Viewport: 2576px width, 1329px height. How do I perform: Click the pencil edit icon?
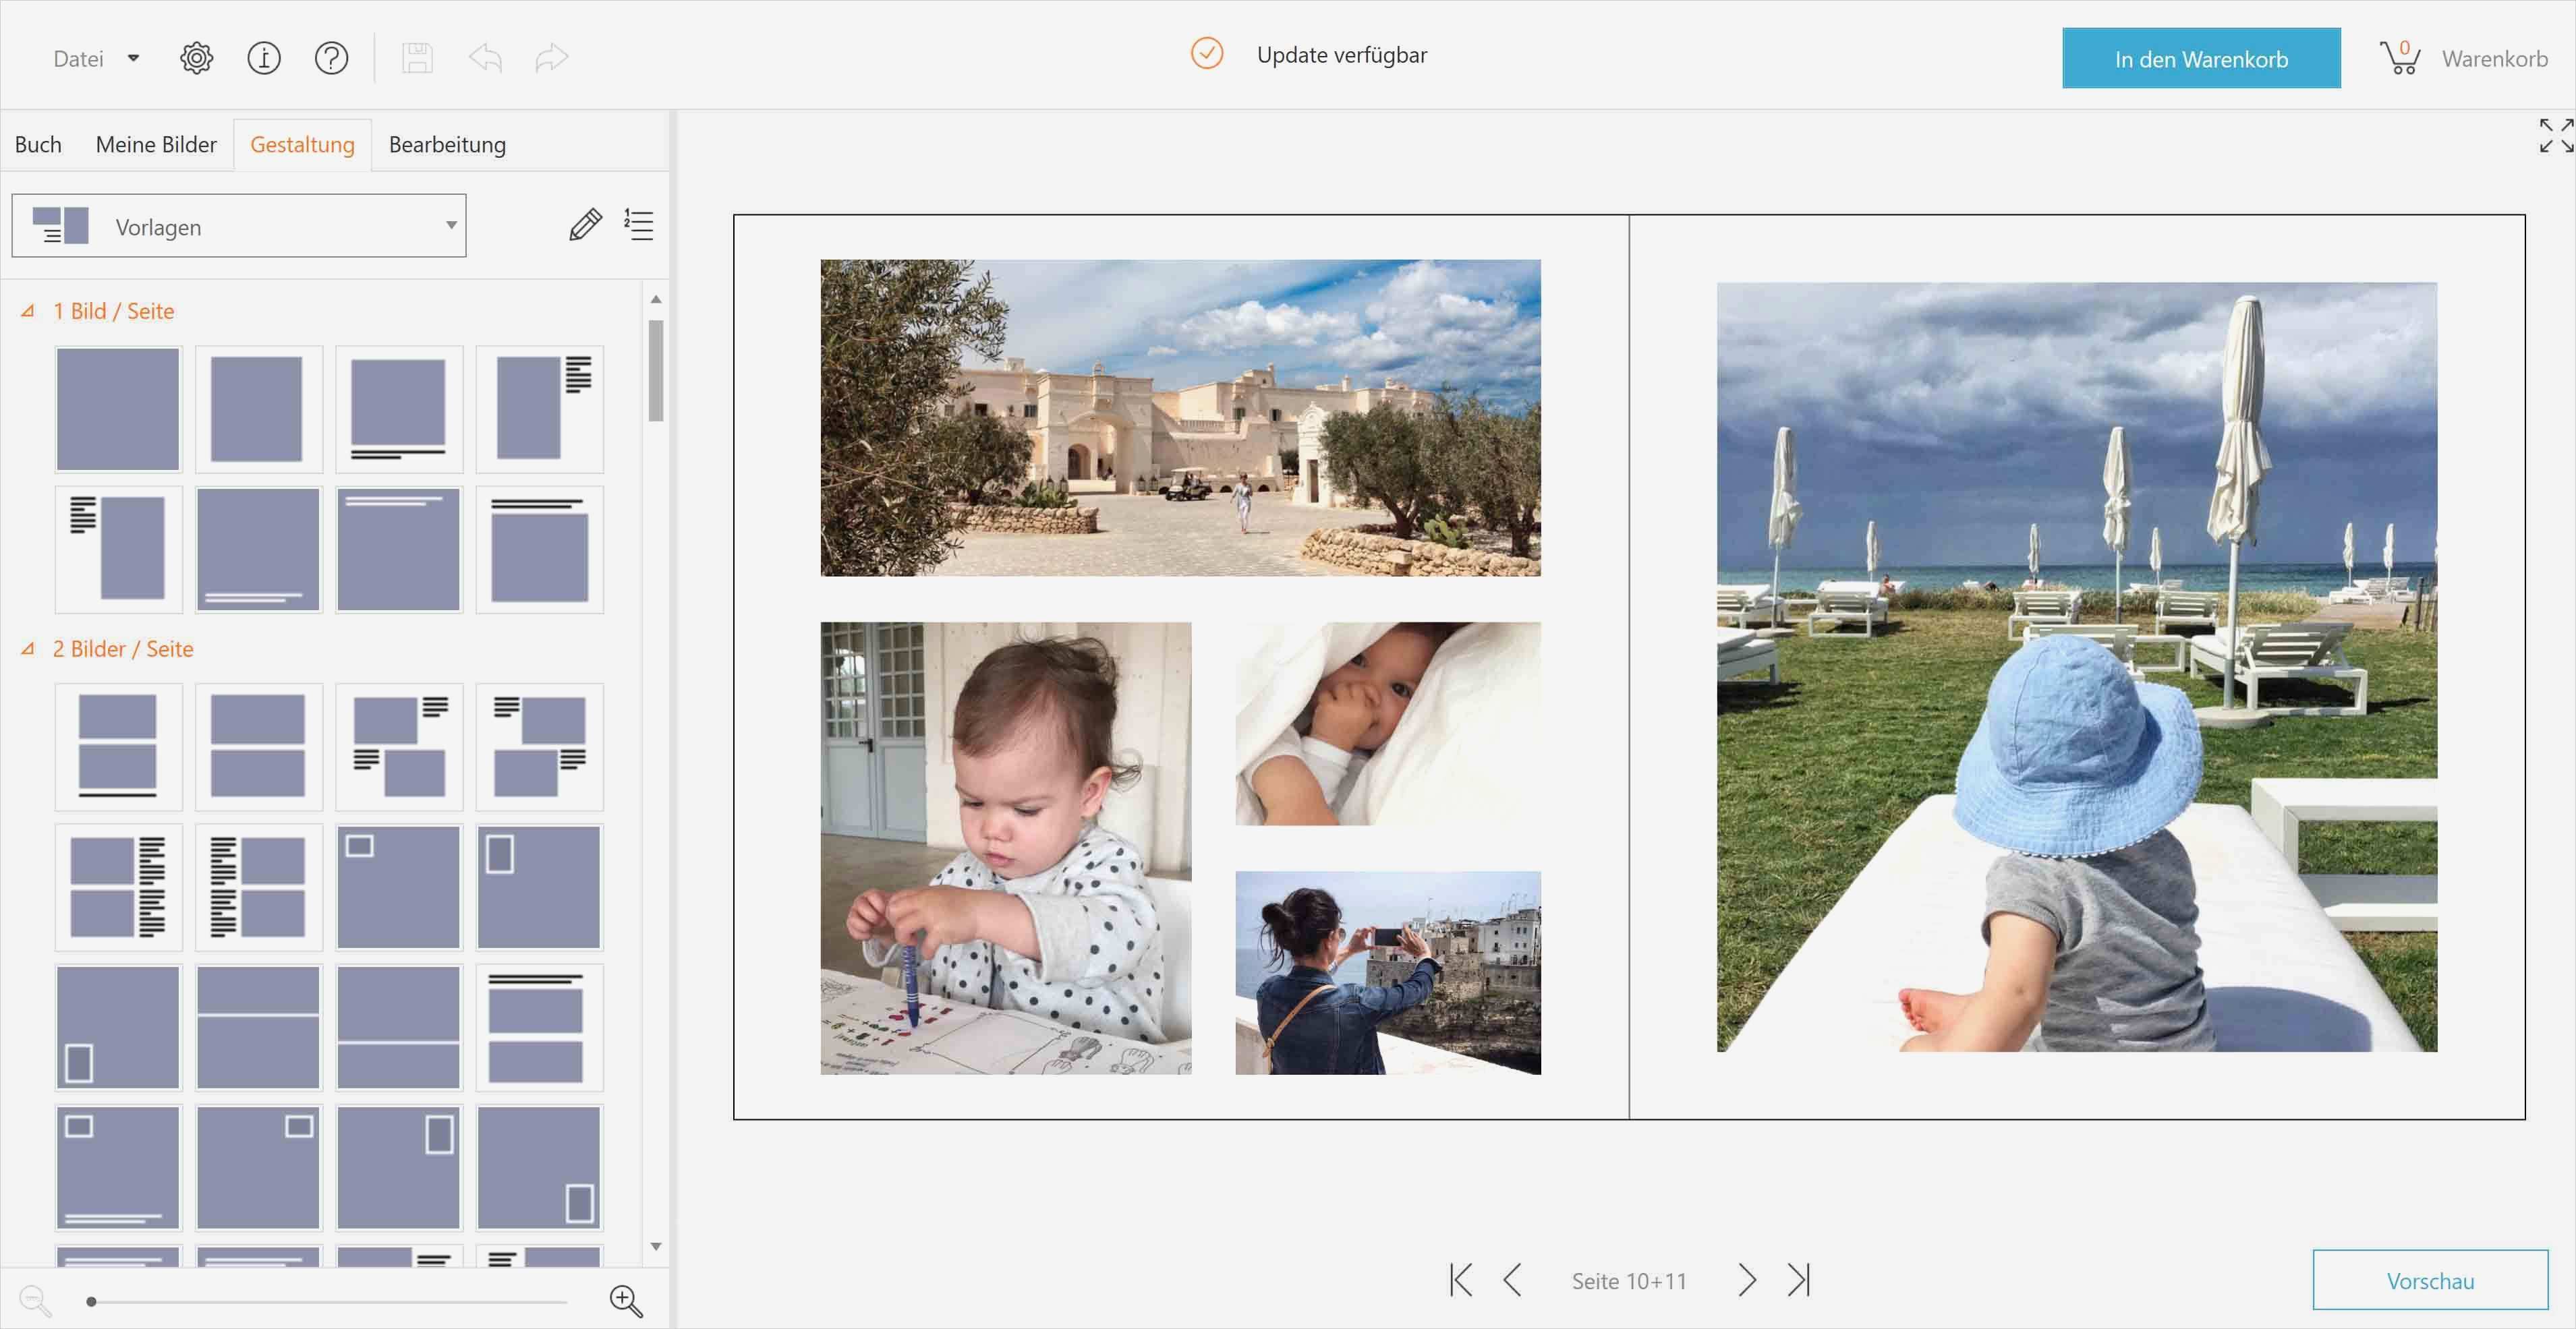[585, 225]
